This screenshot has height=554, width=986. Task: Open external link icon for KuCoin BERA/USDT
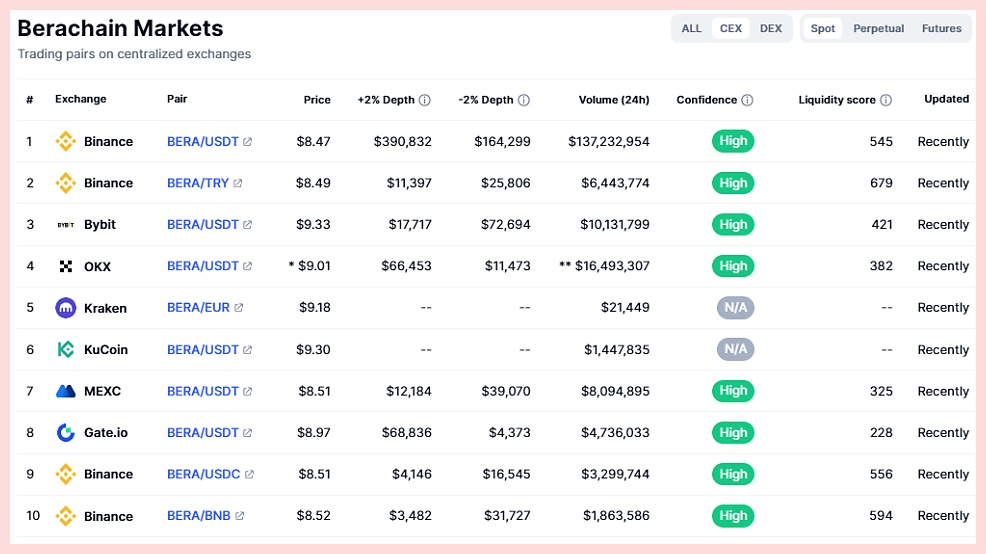(248, 350)
